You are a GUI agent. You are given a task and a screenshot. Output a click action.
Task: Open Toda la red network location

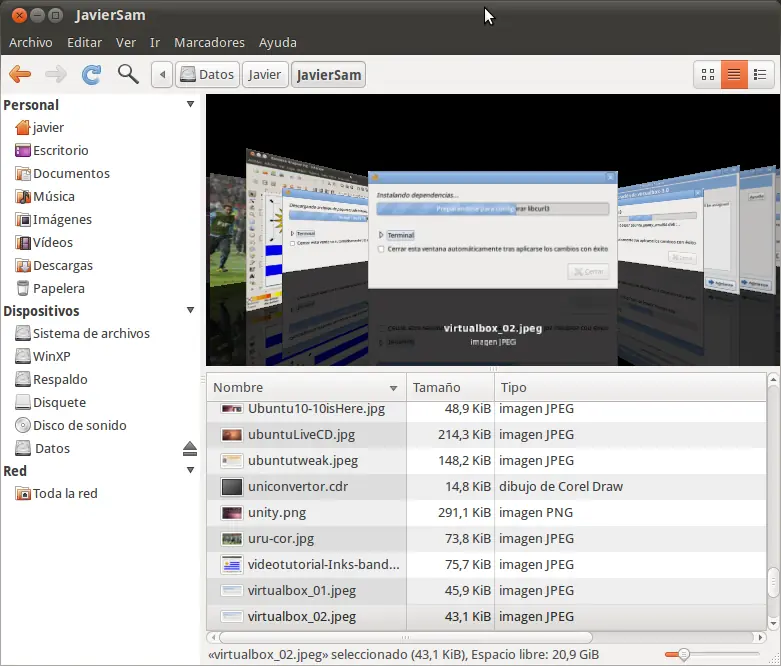65,493
